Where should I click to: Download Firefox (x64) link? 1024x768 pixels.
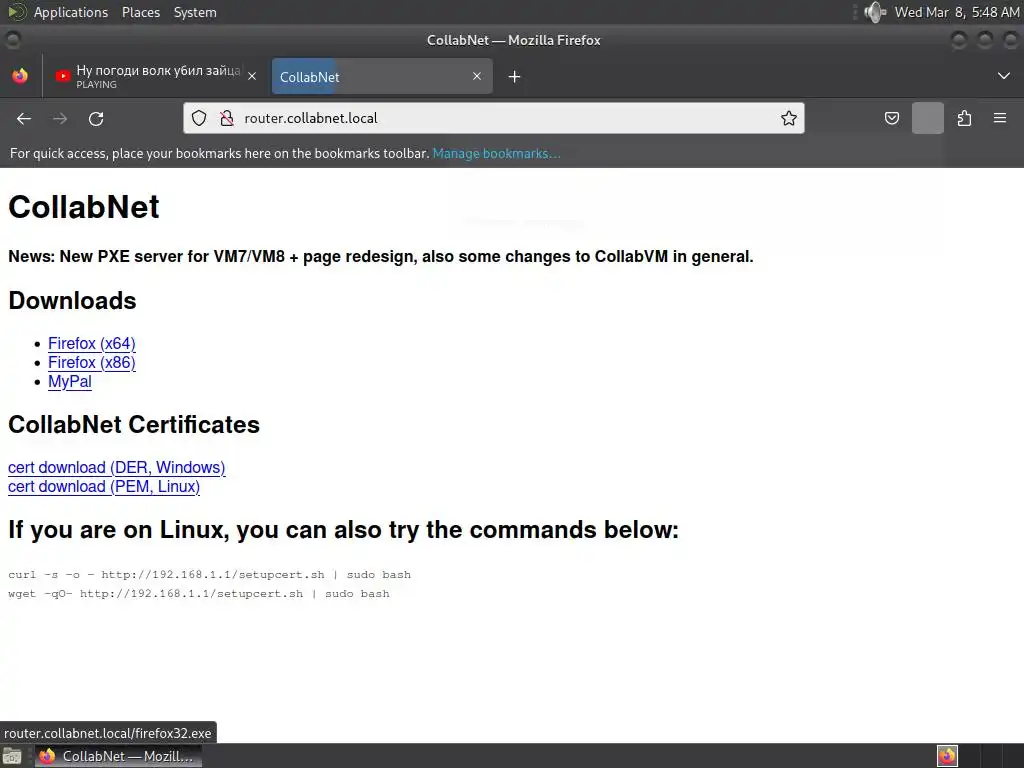point(92,344)
